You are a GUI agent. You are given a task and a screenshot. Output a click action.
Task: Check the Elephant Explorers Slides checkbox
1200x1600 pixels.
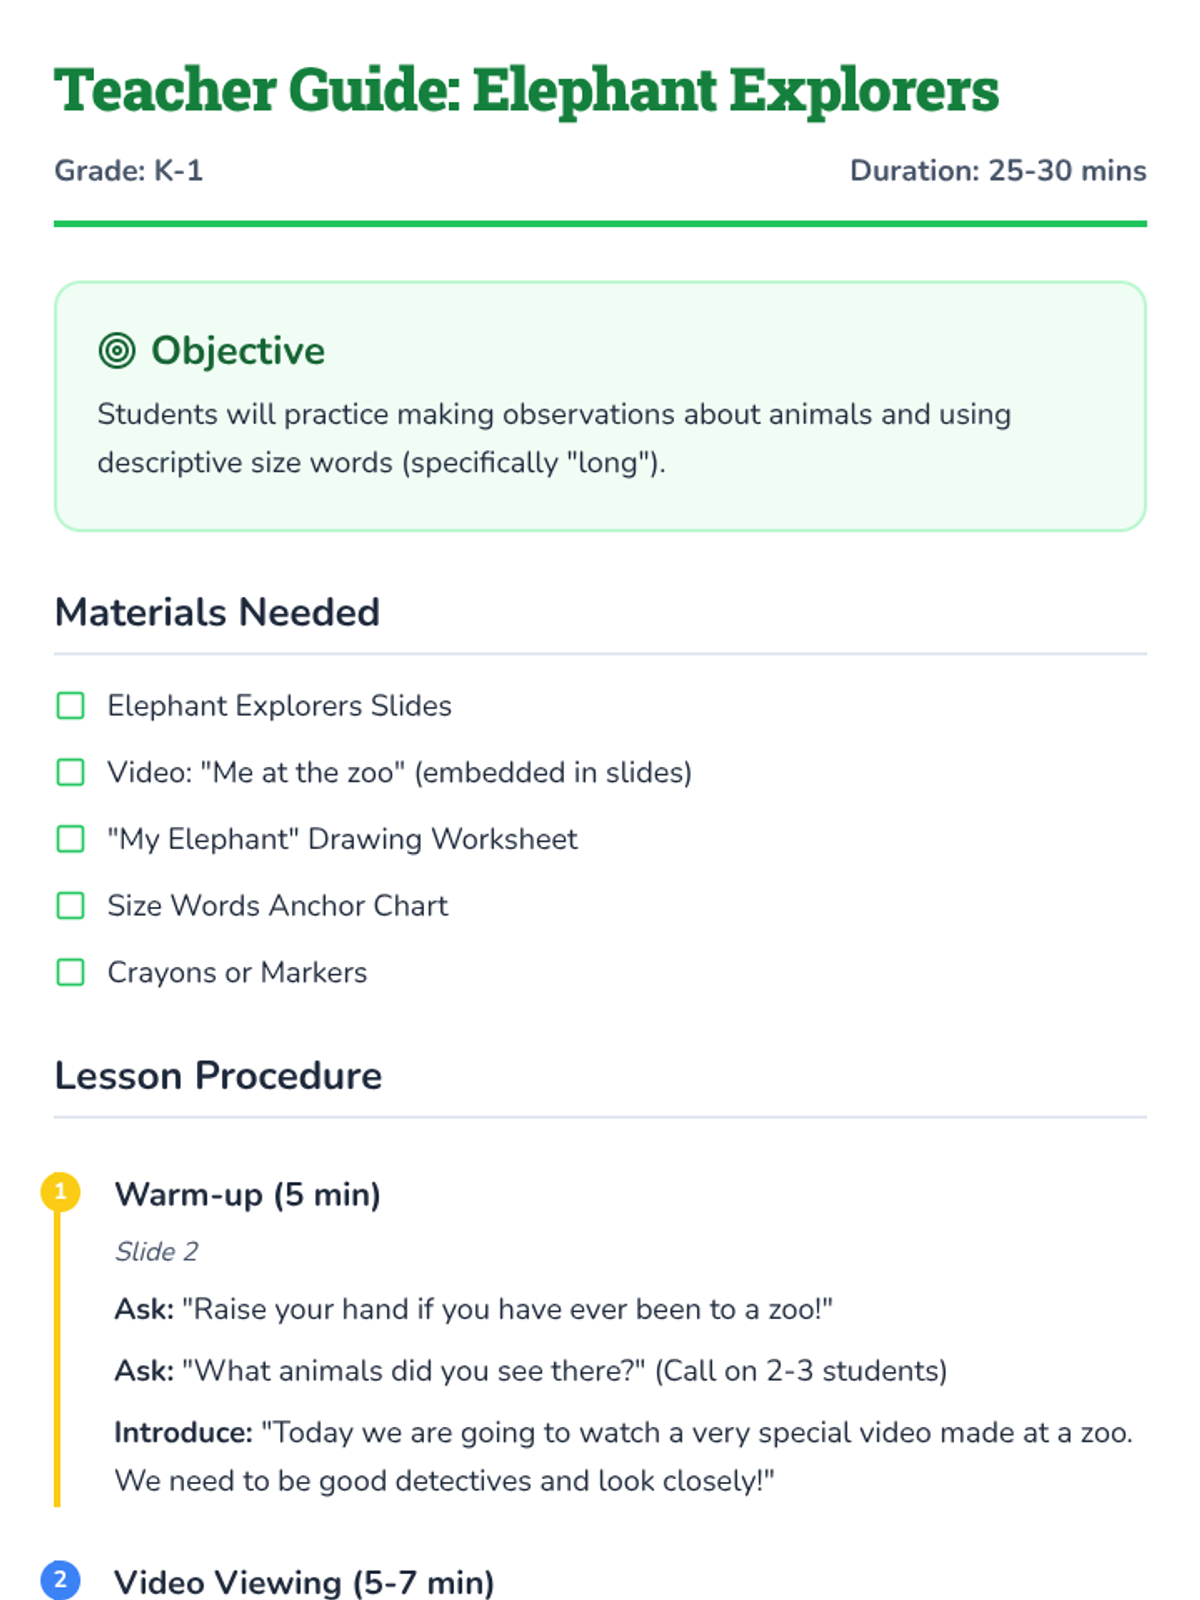pos(71,706)
